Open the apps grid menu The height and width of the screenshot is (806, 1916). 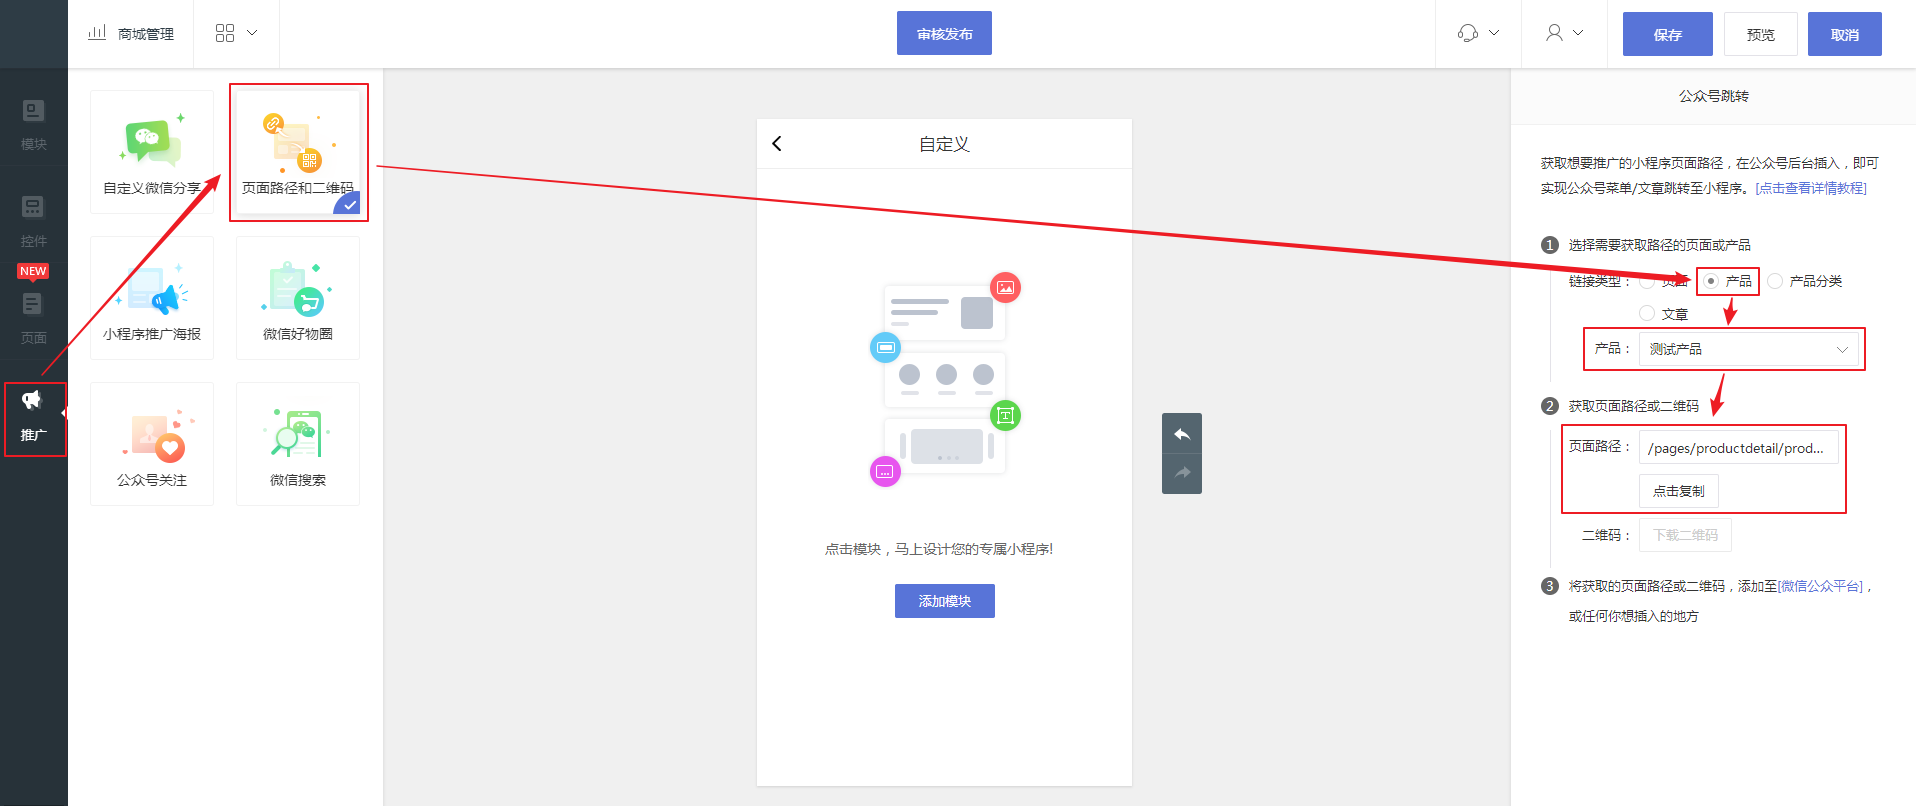[237, 33]
